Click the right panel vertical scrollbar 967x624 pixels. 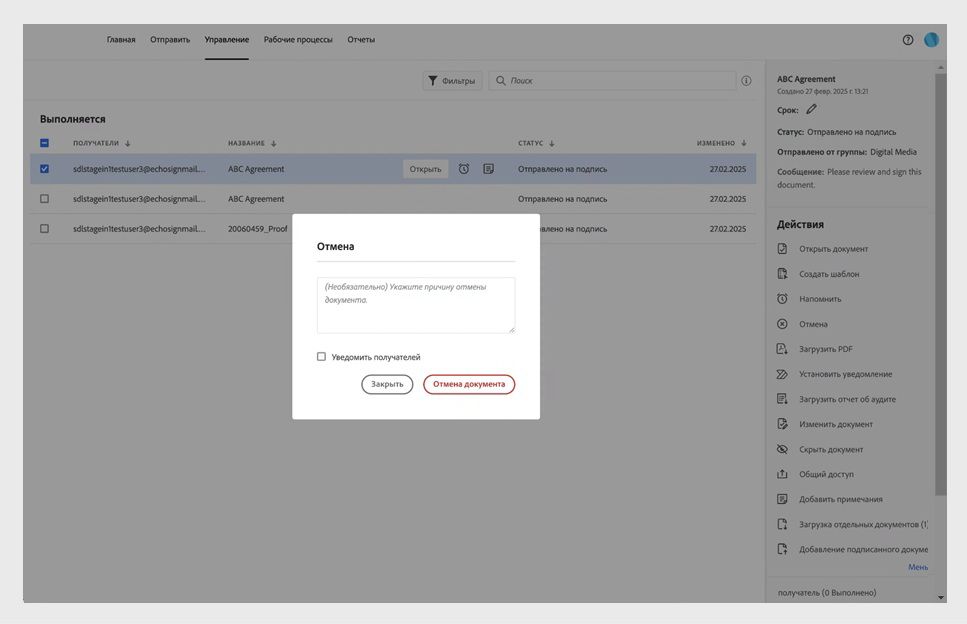[940, 284]
